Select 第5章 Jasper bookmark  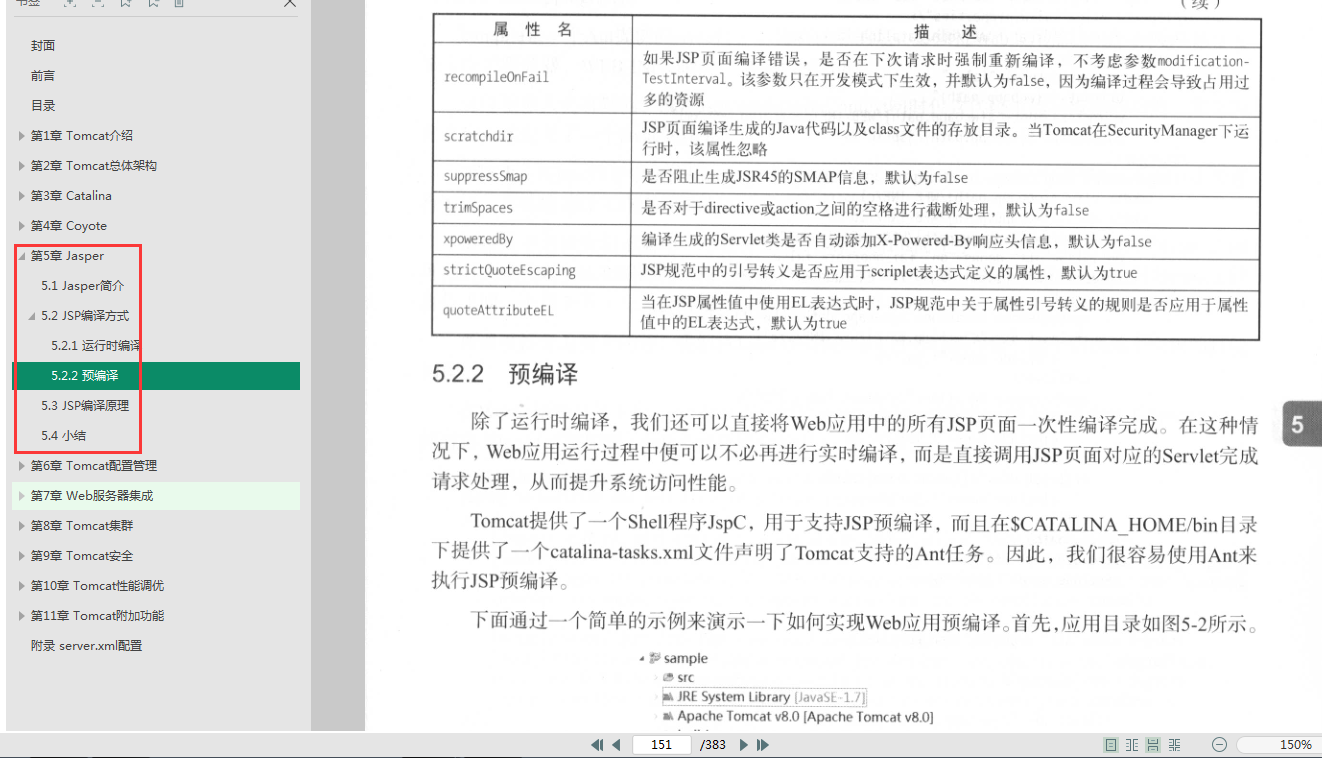click(67, 256)
